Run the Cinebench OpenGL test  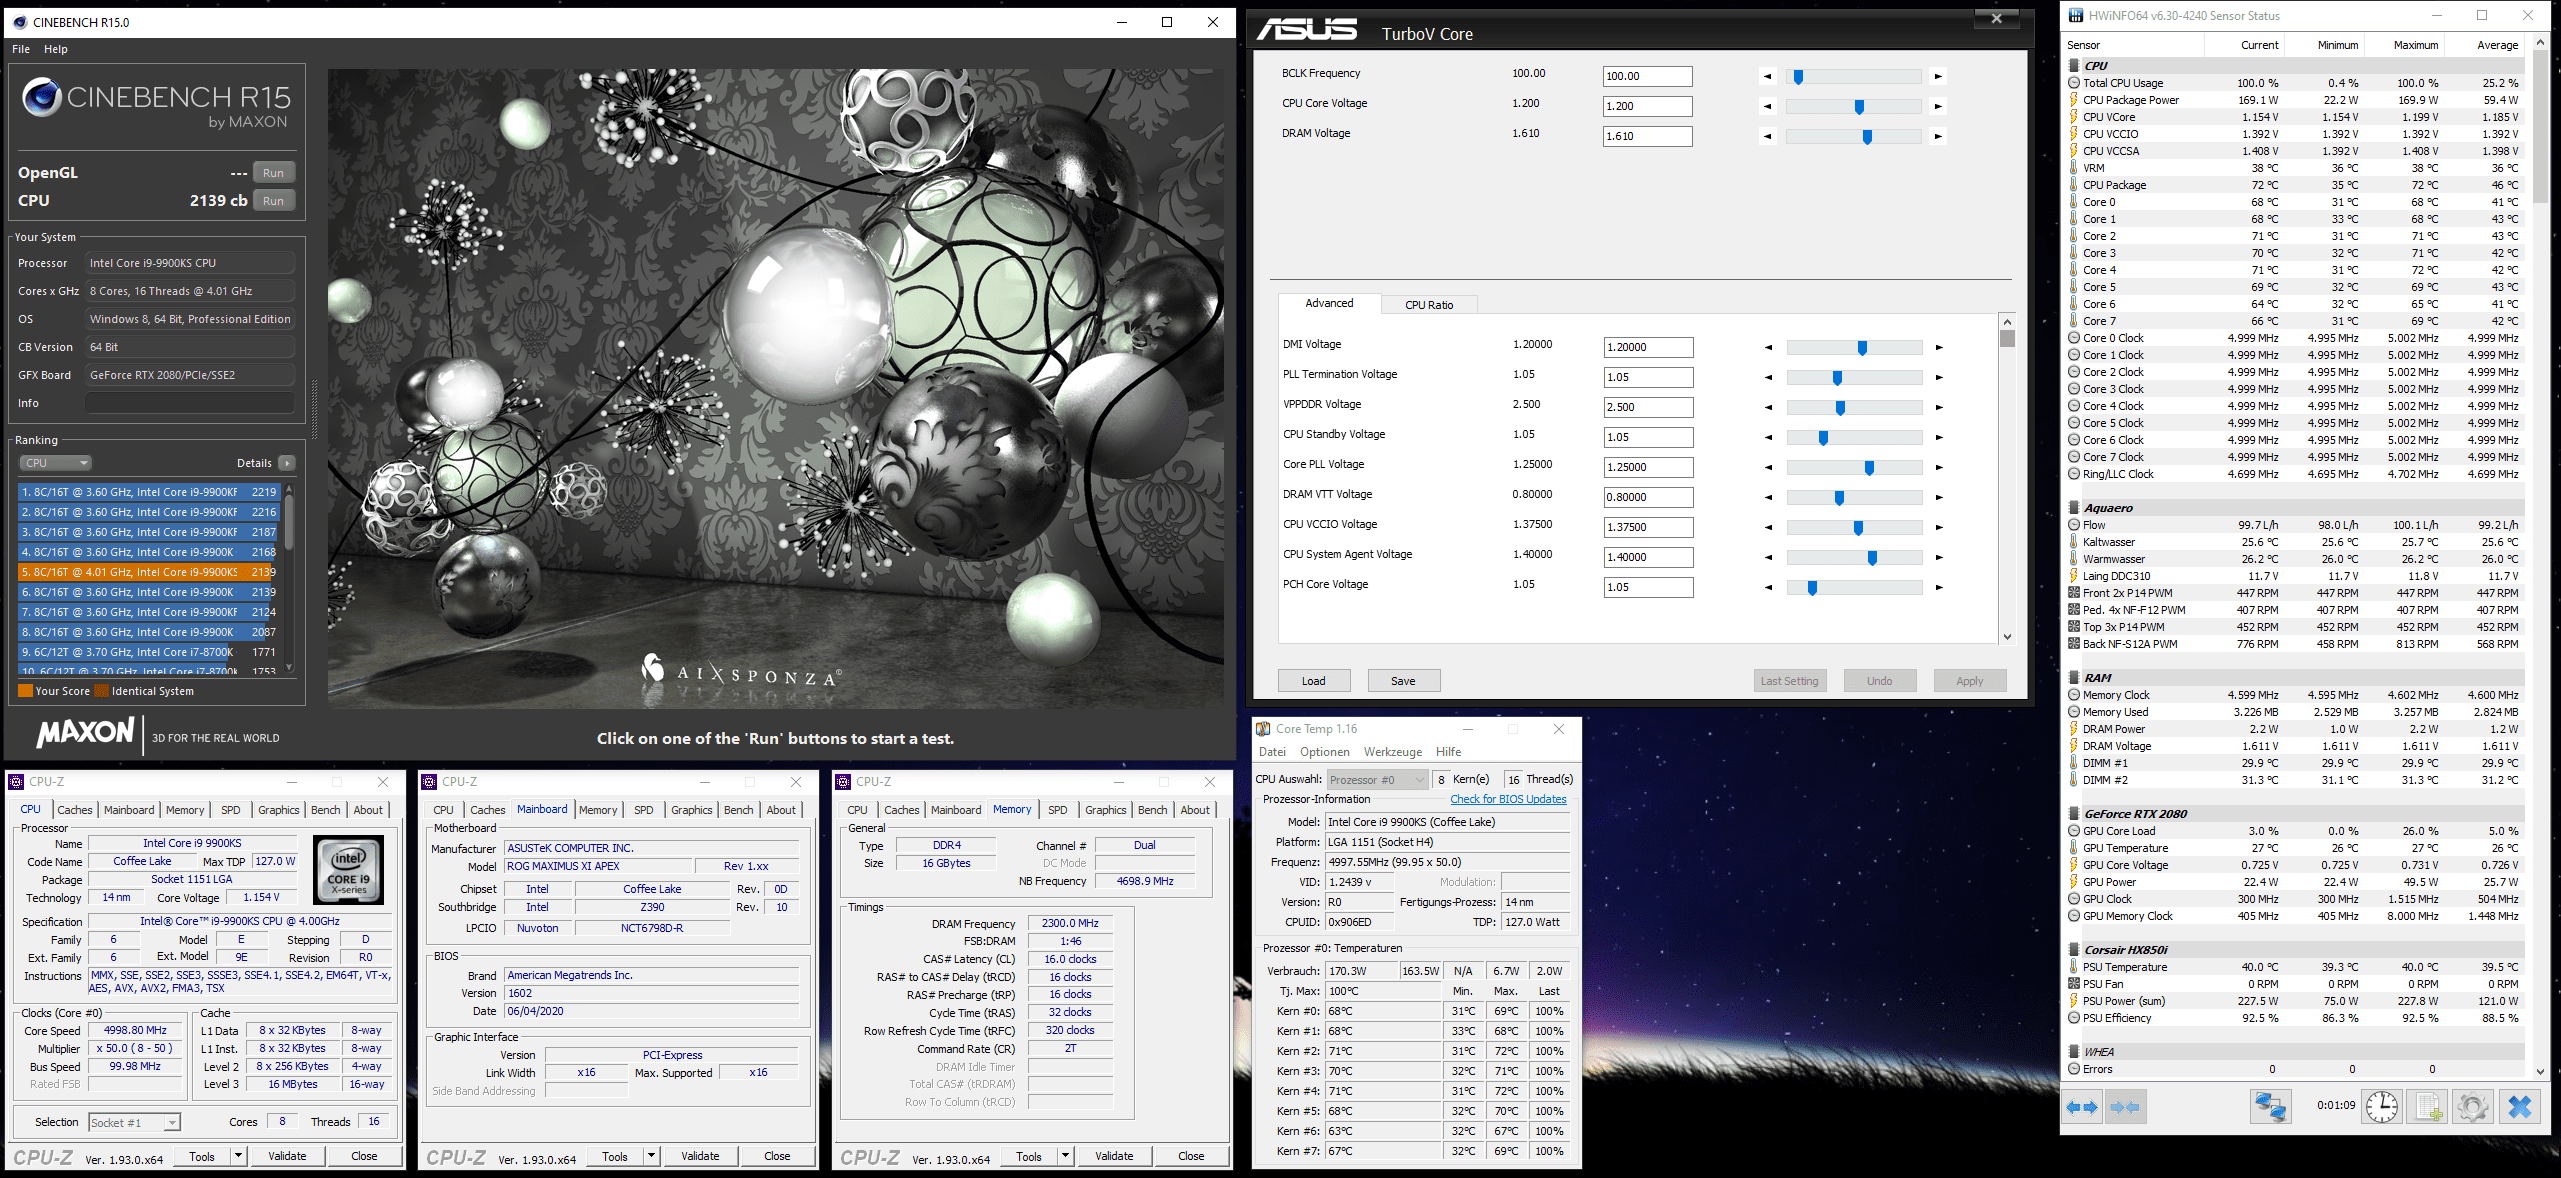click(273, 173)
